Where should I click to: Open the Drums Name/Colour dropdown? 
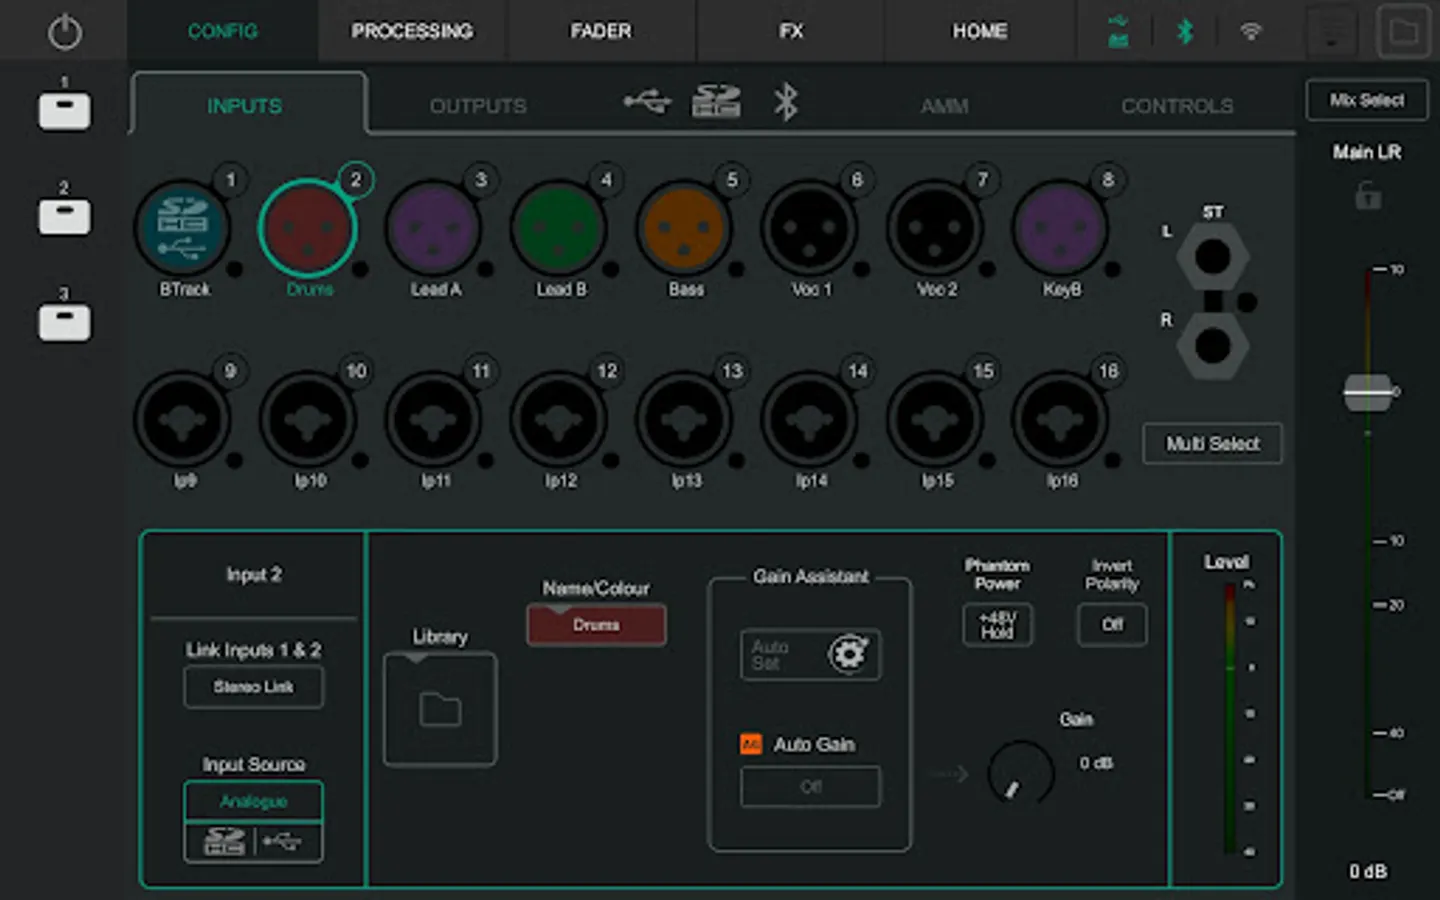coord(596,625)
